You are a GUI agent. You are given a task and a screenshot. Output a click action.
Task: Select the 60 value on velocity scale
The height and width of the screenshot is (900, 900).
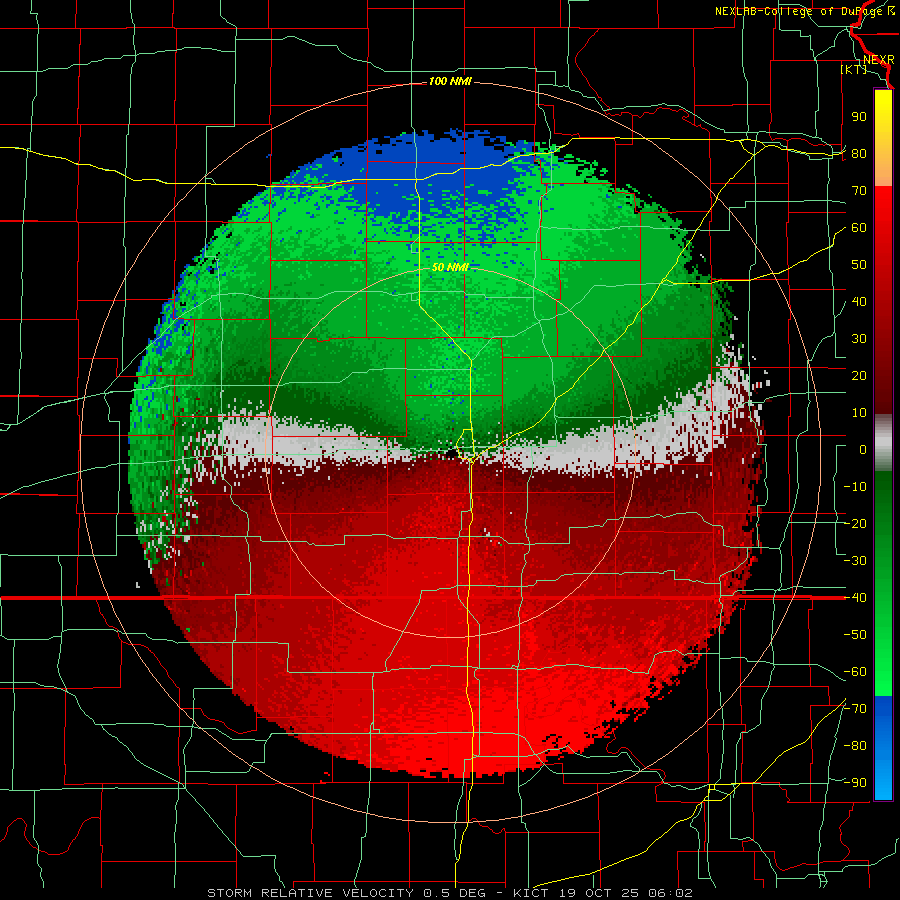click(859, 227)
